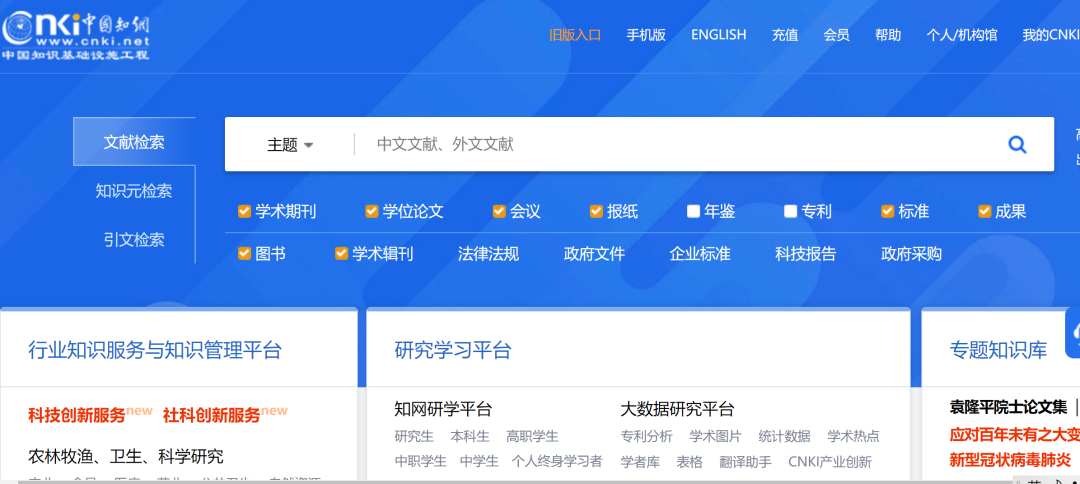Open the 高职学生 link
Screen dimensions: 1080x484
click(x=532, y=436)
